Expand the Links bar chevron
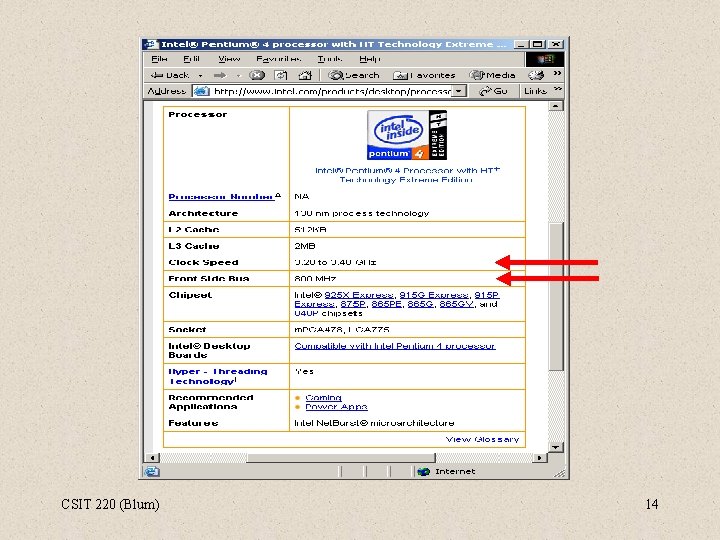720x540 pixels. (x=557, y=89)
